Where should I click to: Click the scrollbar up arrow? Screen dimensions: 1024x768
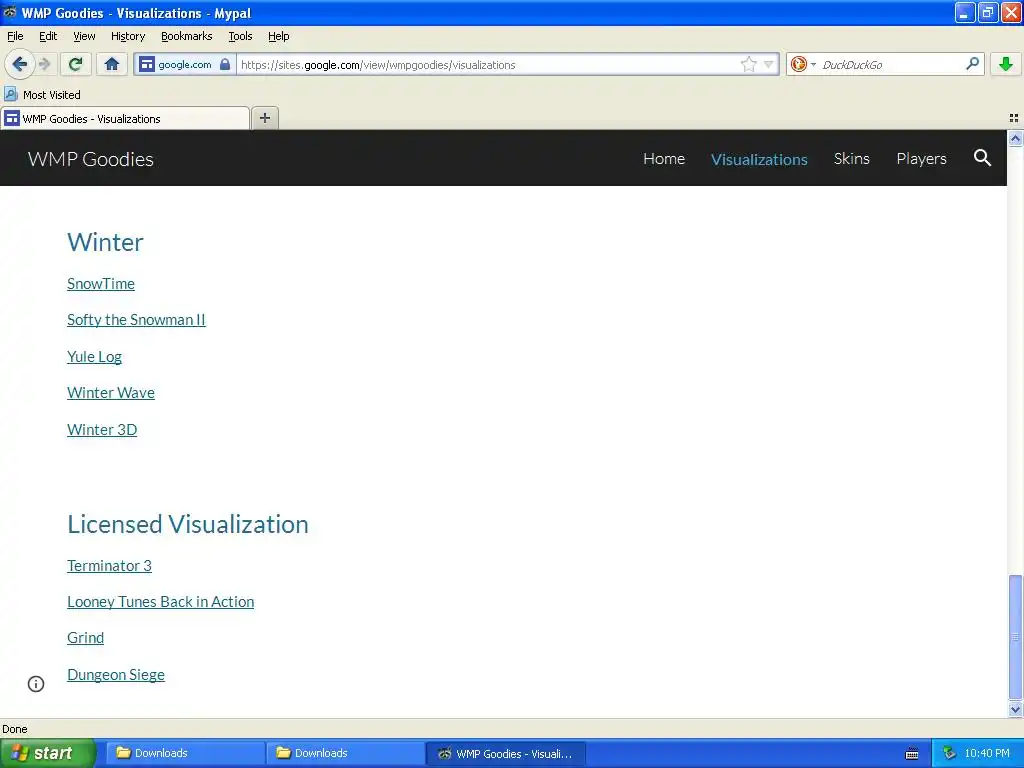pos(1015,138)
